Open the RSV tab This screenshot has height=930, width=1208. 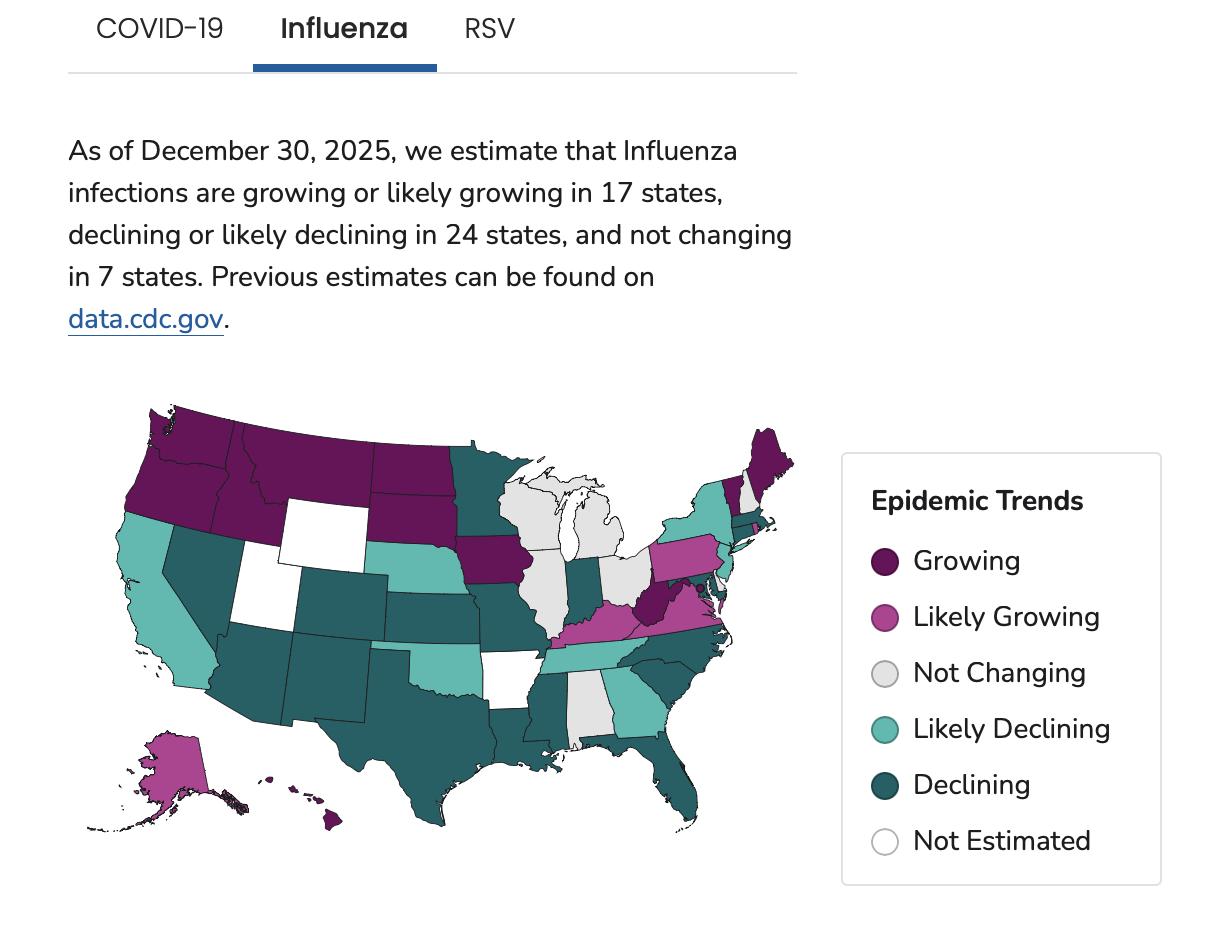pos(490,29)
